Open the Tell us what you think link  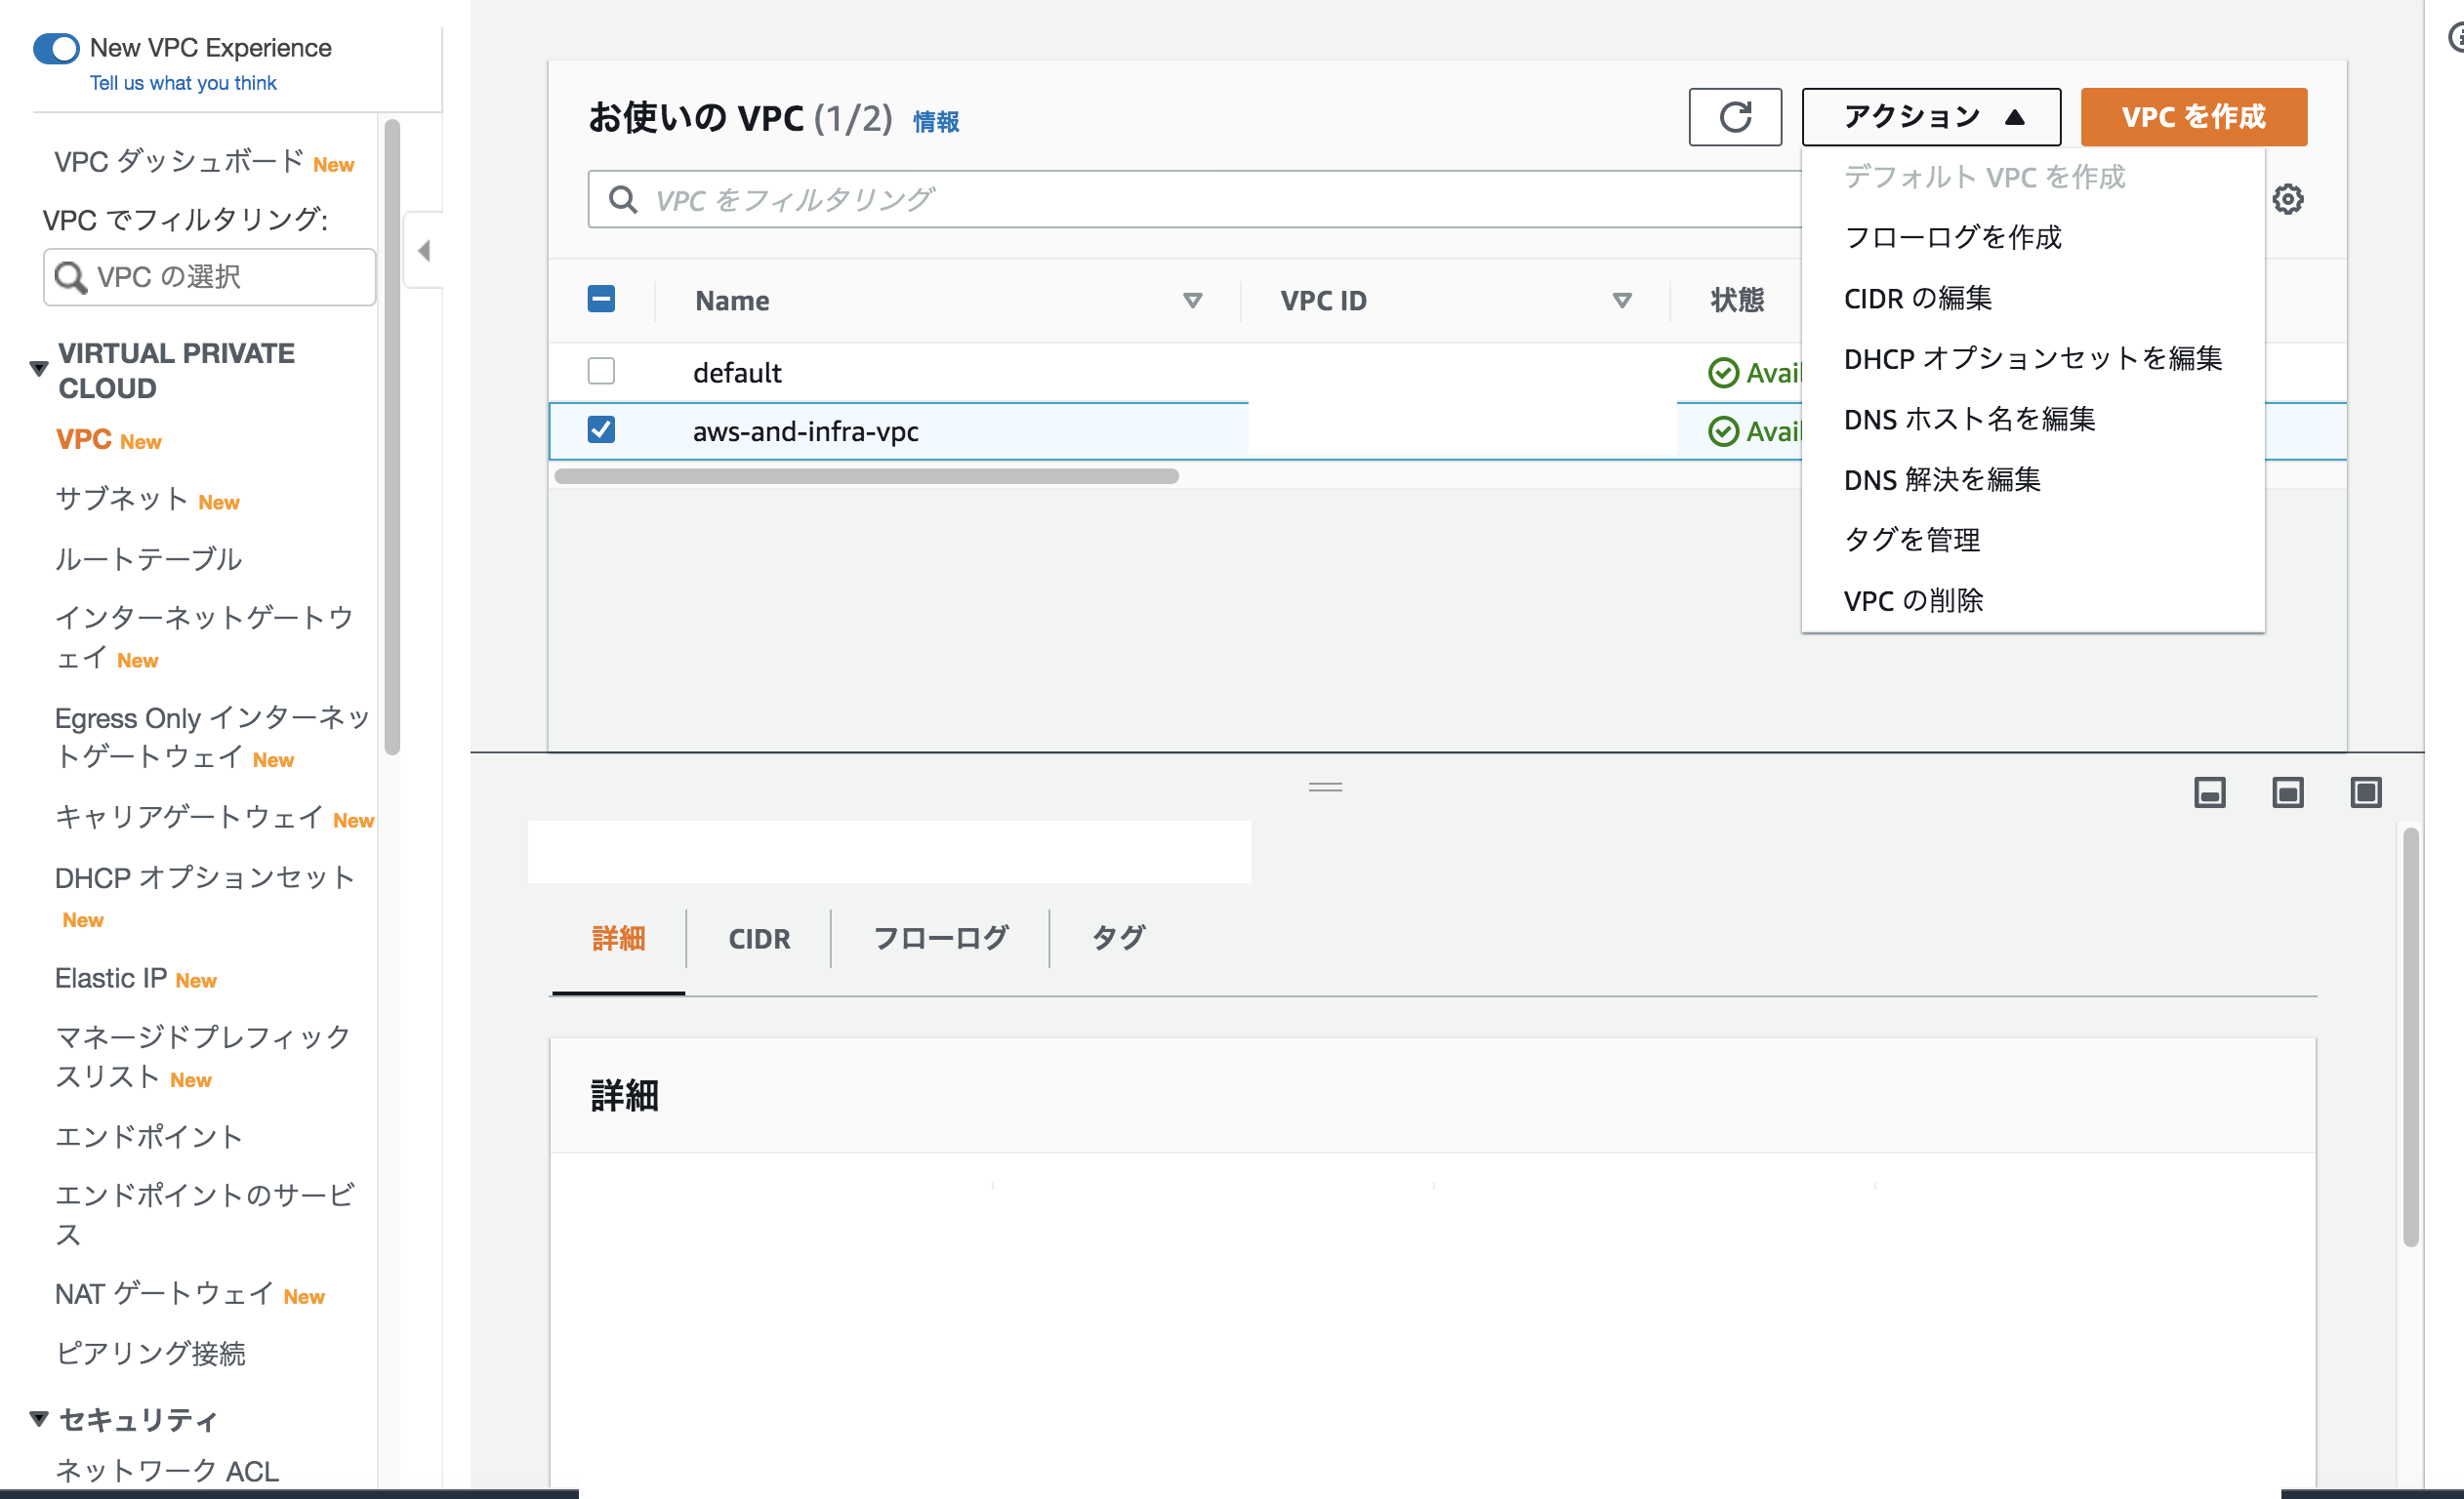[x=182, y=83]
